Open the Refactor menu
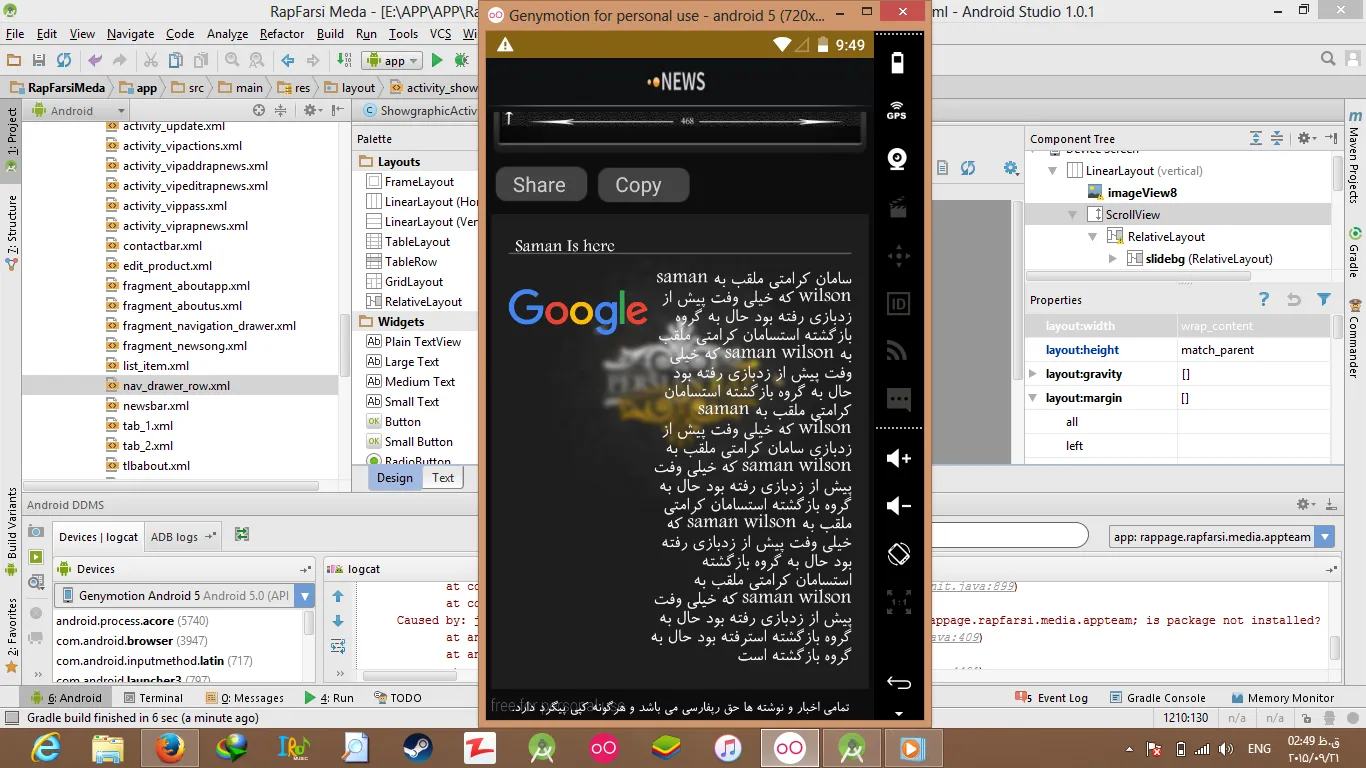This screenshot has width=1366, height=768. coord(282,34)
